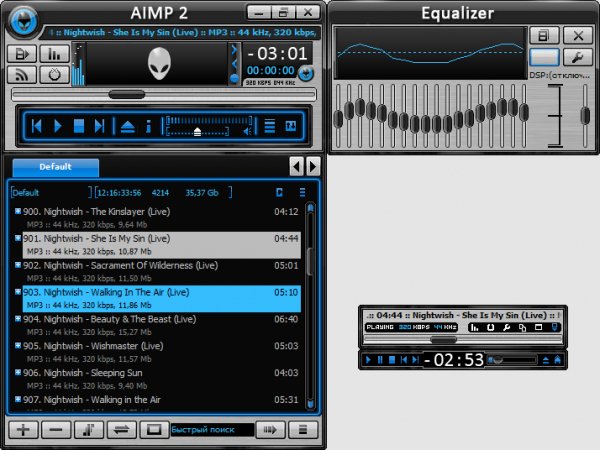The width and height of the screenshot is (600, 450).
Task: Select the Default playlist tab
Action: point(55,167)
